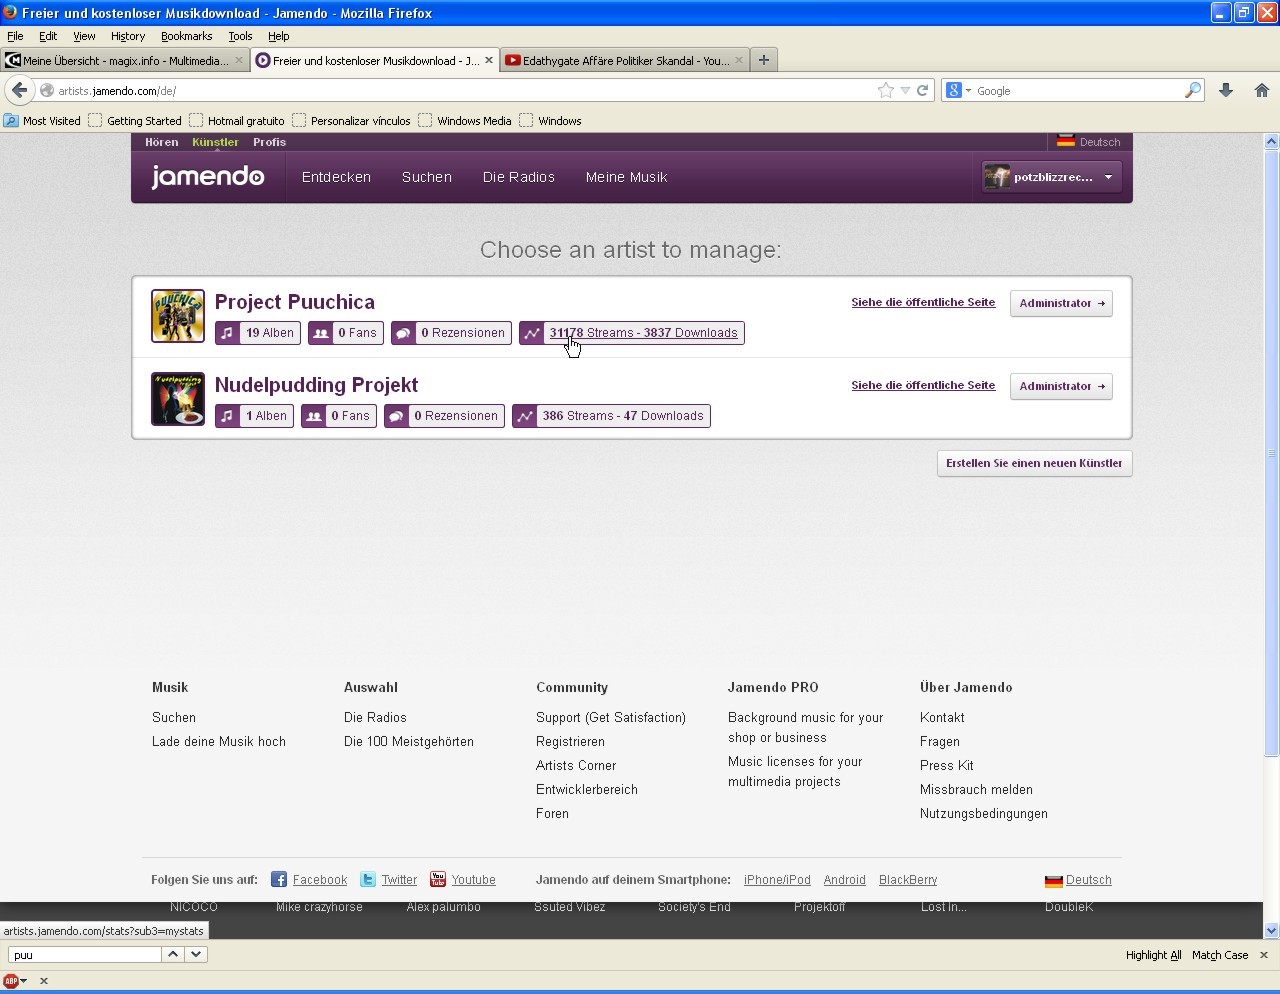This screenshot has height=994, width=1280.
Task: Click the music note icon beside 19 Alben
Action: point(227,333)
